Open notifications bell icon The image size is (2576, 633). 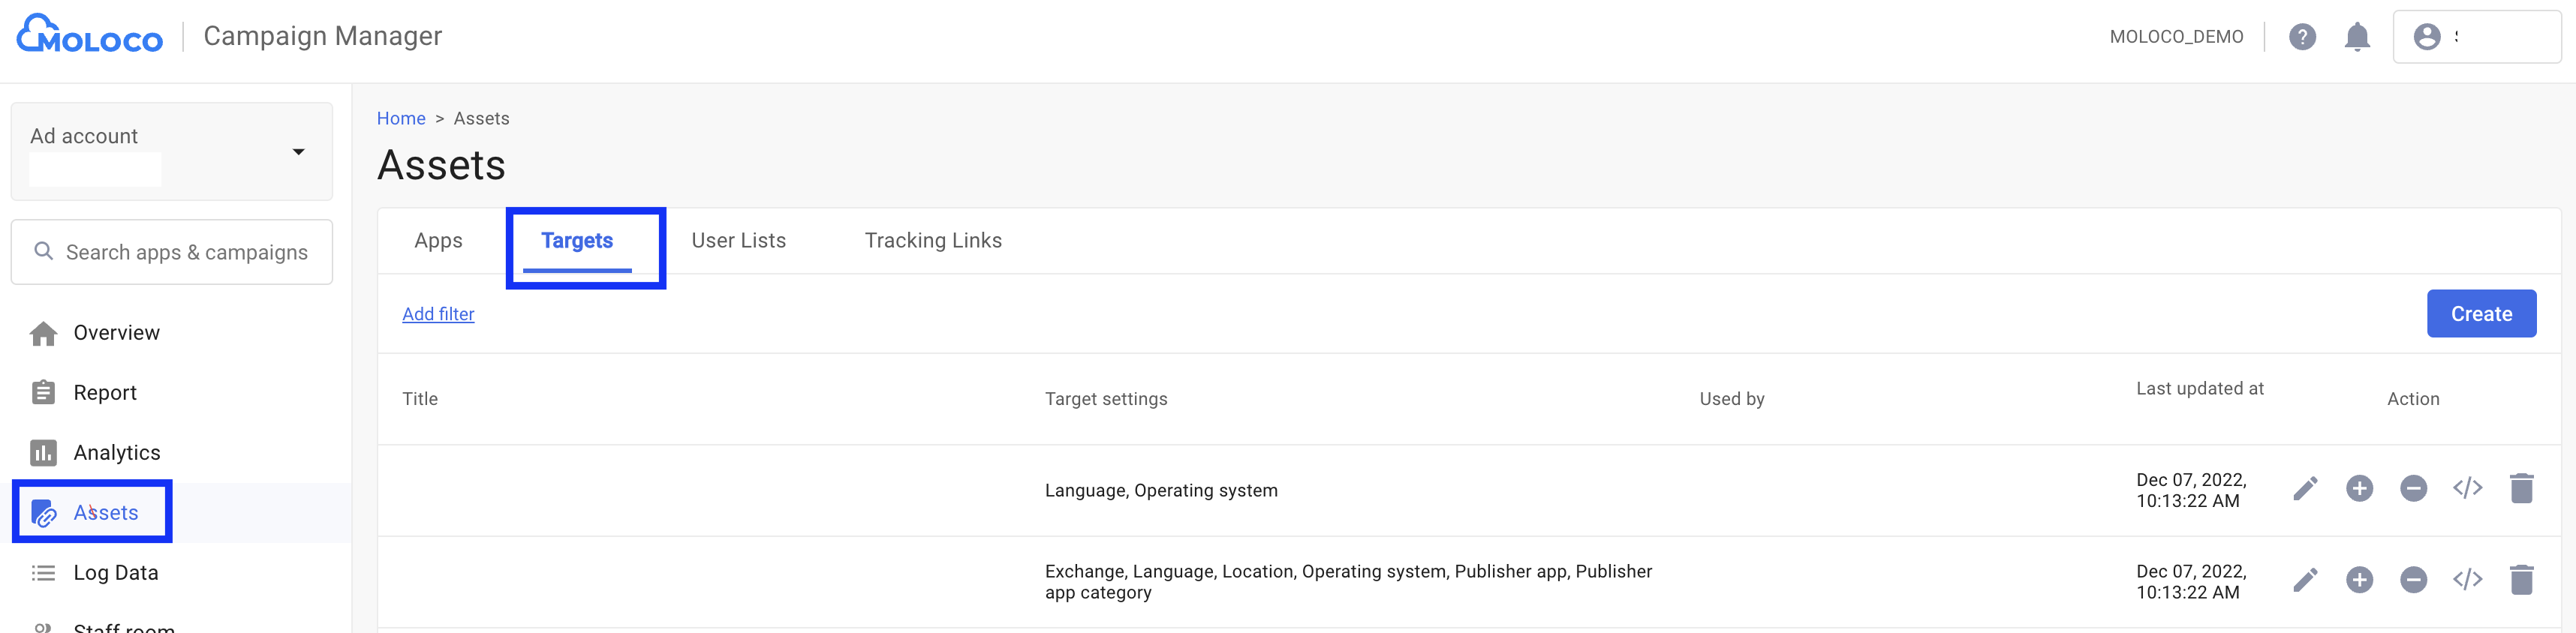[x=2357, y=37]
